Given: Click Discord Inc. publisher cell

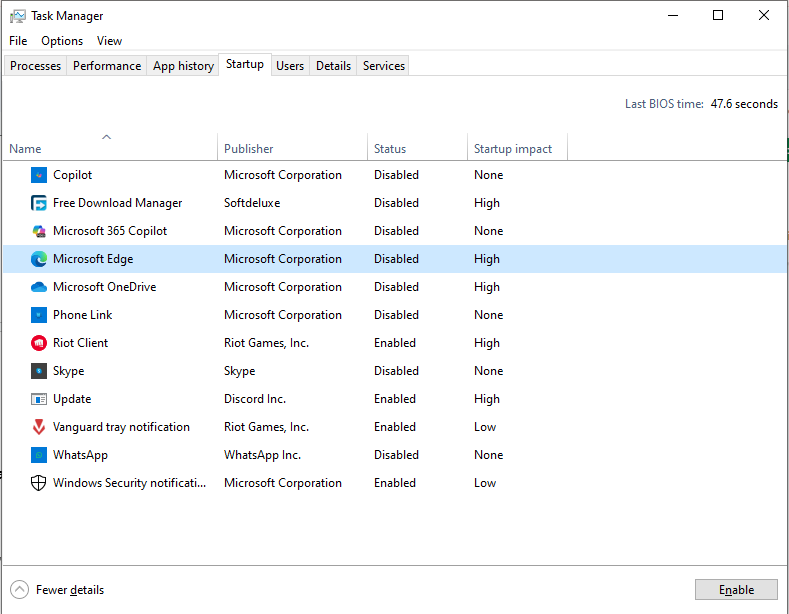Looking at the screenshot, I should [x=255, y=399].
